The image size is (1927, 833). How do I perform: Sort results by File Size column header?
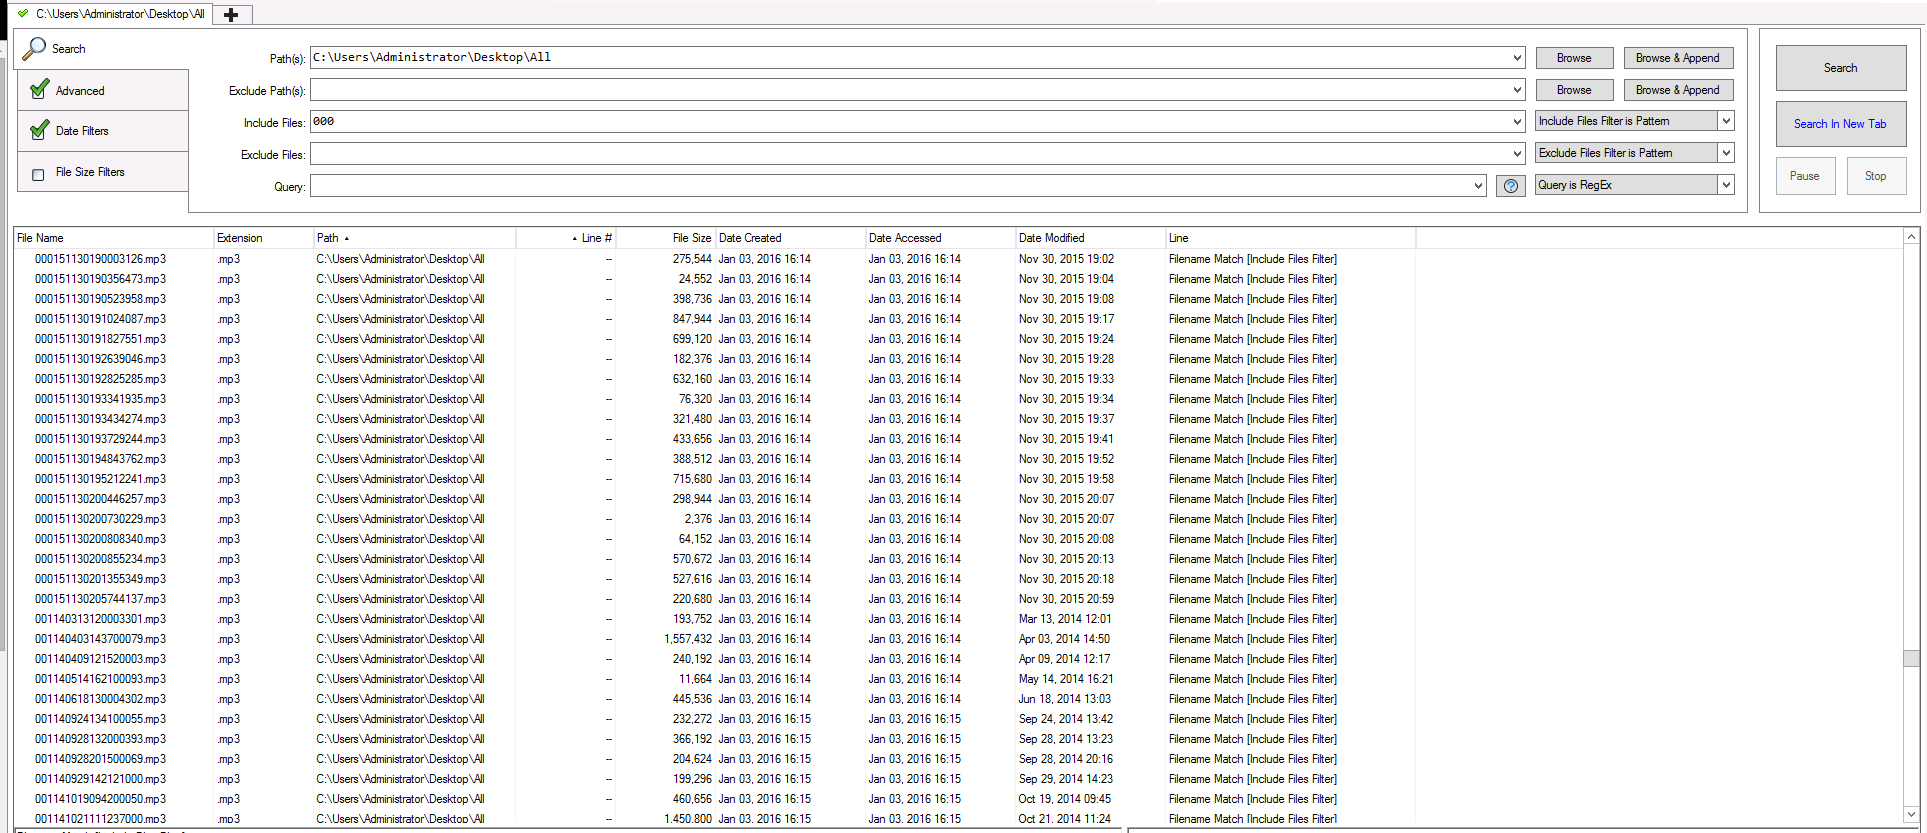pos(691,238)
